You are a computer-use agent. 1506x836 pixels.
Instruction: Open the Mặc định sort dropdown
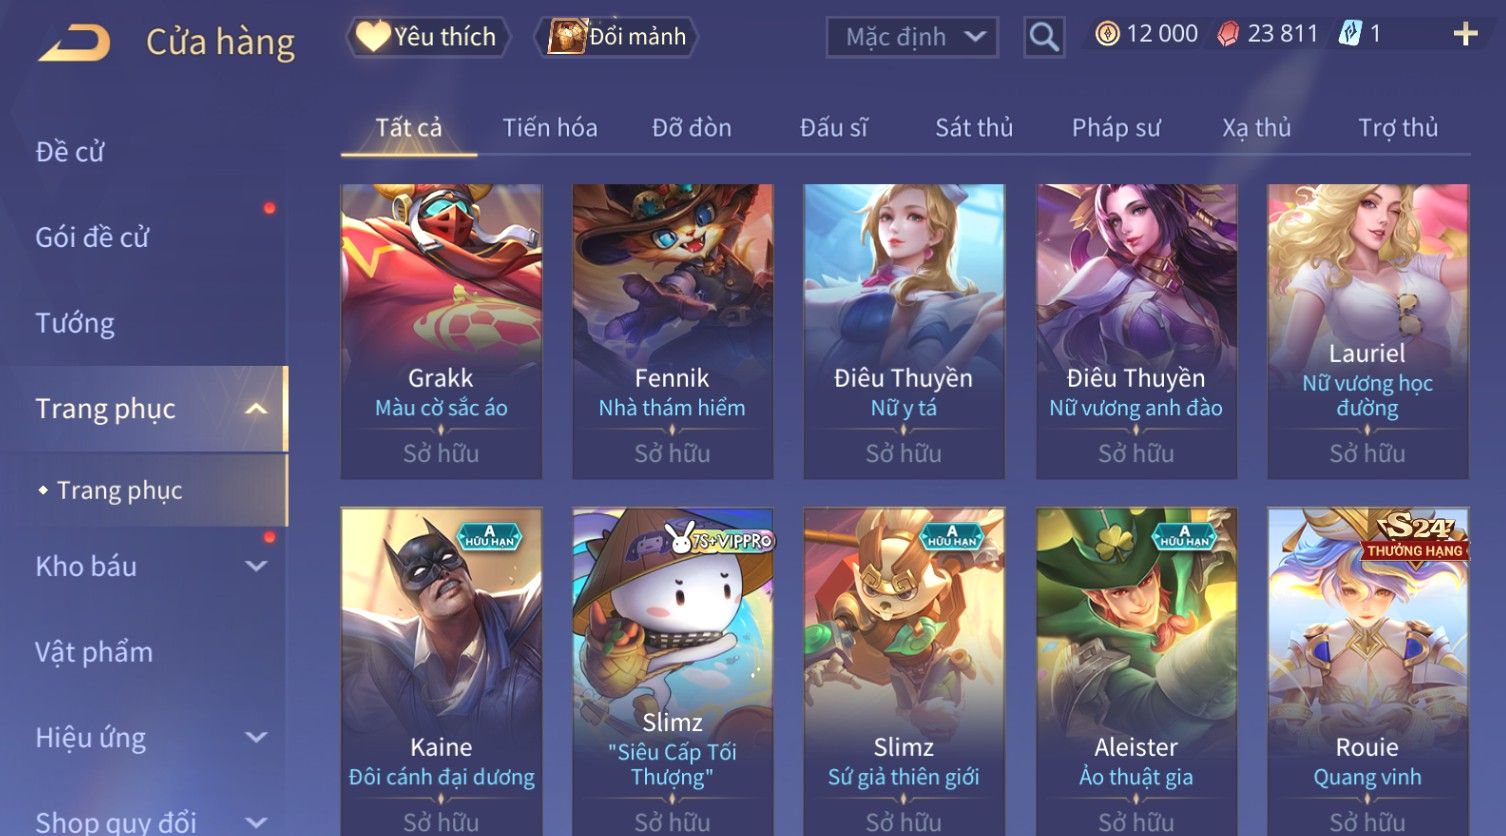(x=912, y=37)
